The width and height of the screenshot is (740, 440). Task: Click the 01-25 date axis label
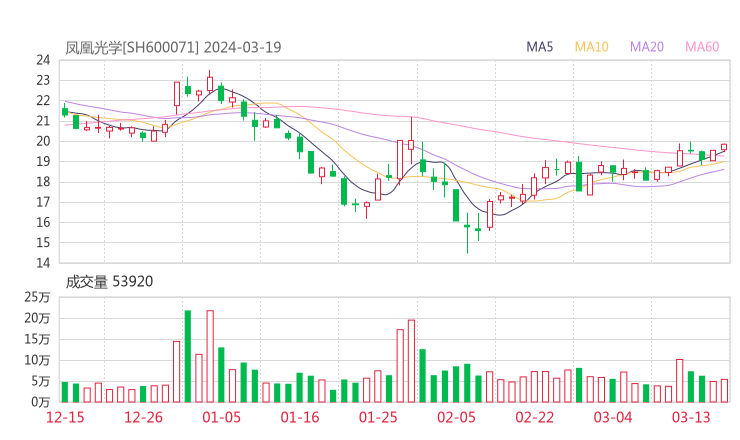point(378,417)
